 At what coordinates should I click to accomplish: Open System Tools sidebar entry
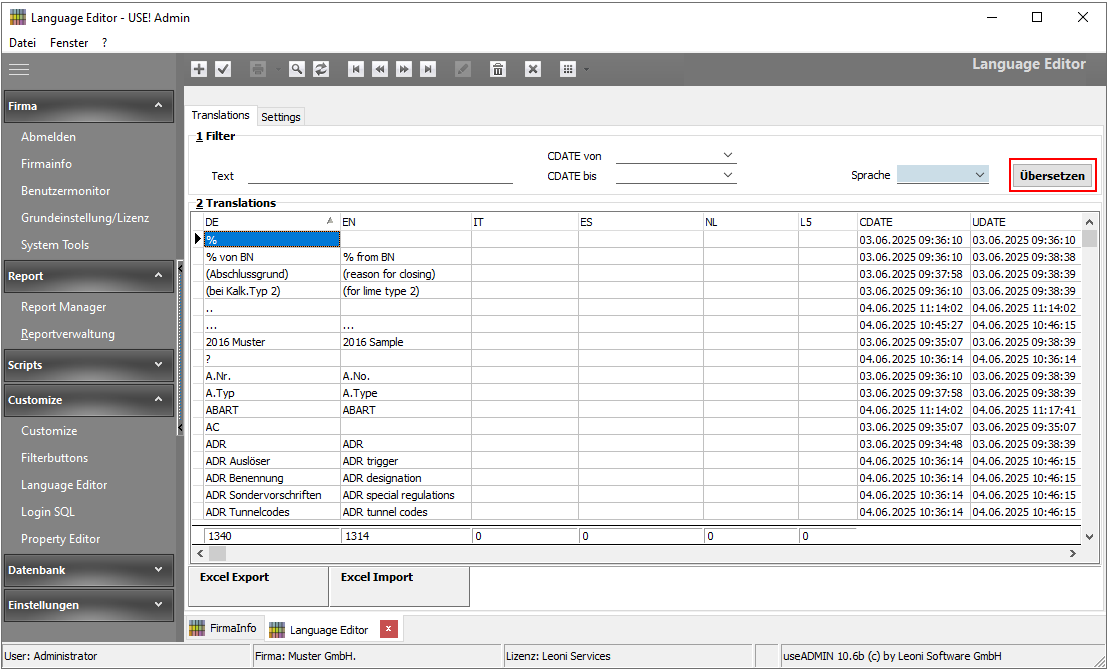click(x=55, y=245)
